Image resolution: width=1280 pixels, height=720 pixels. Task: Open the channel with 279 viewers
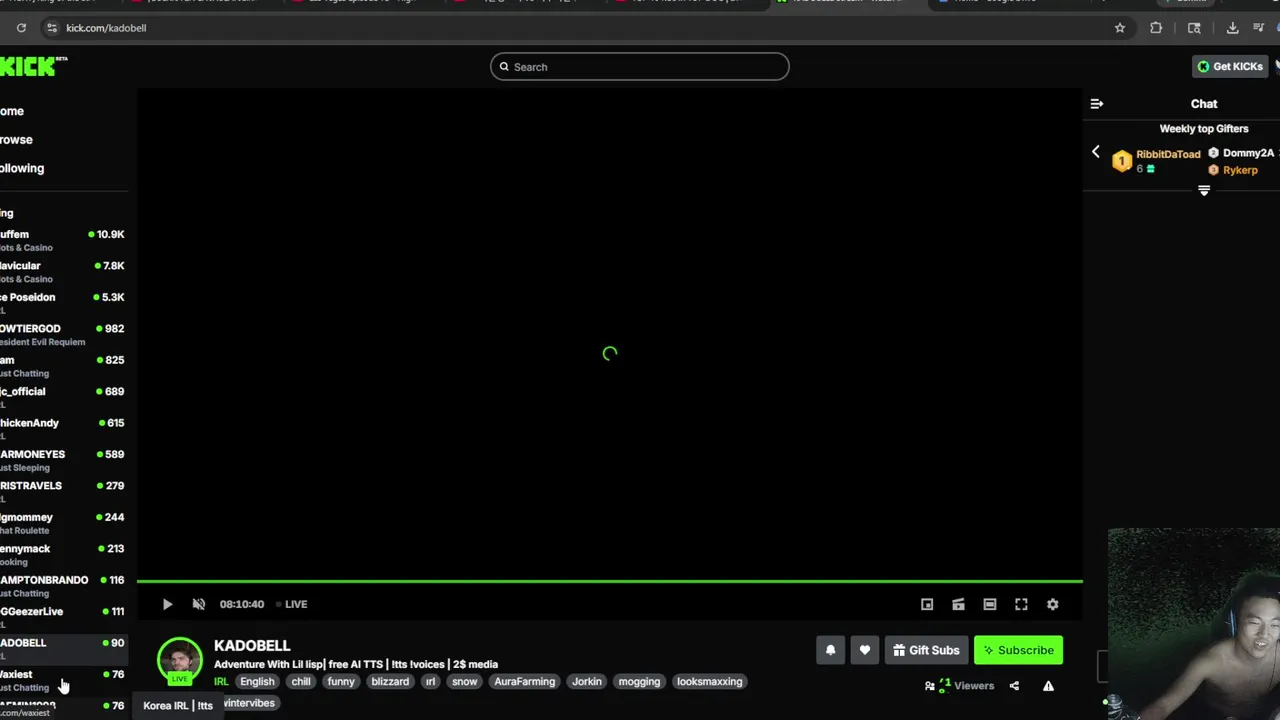click(62, 492)
